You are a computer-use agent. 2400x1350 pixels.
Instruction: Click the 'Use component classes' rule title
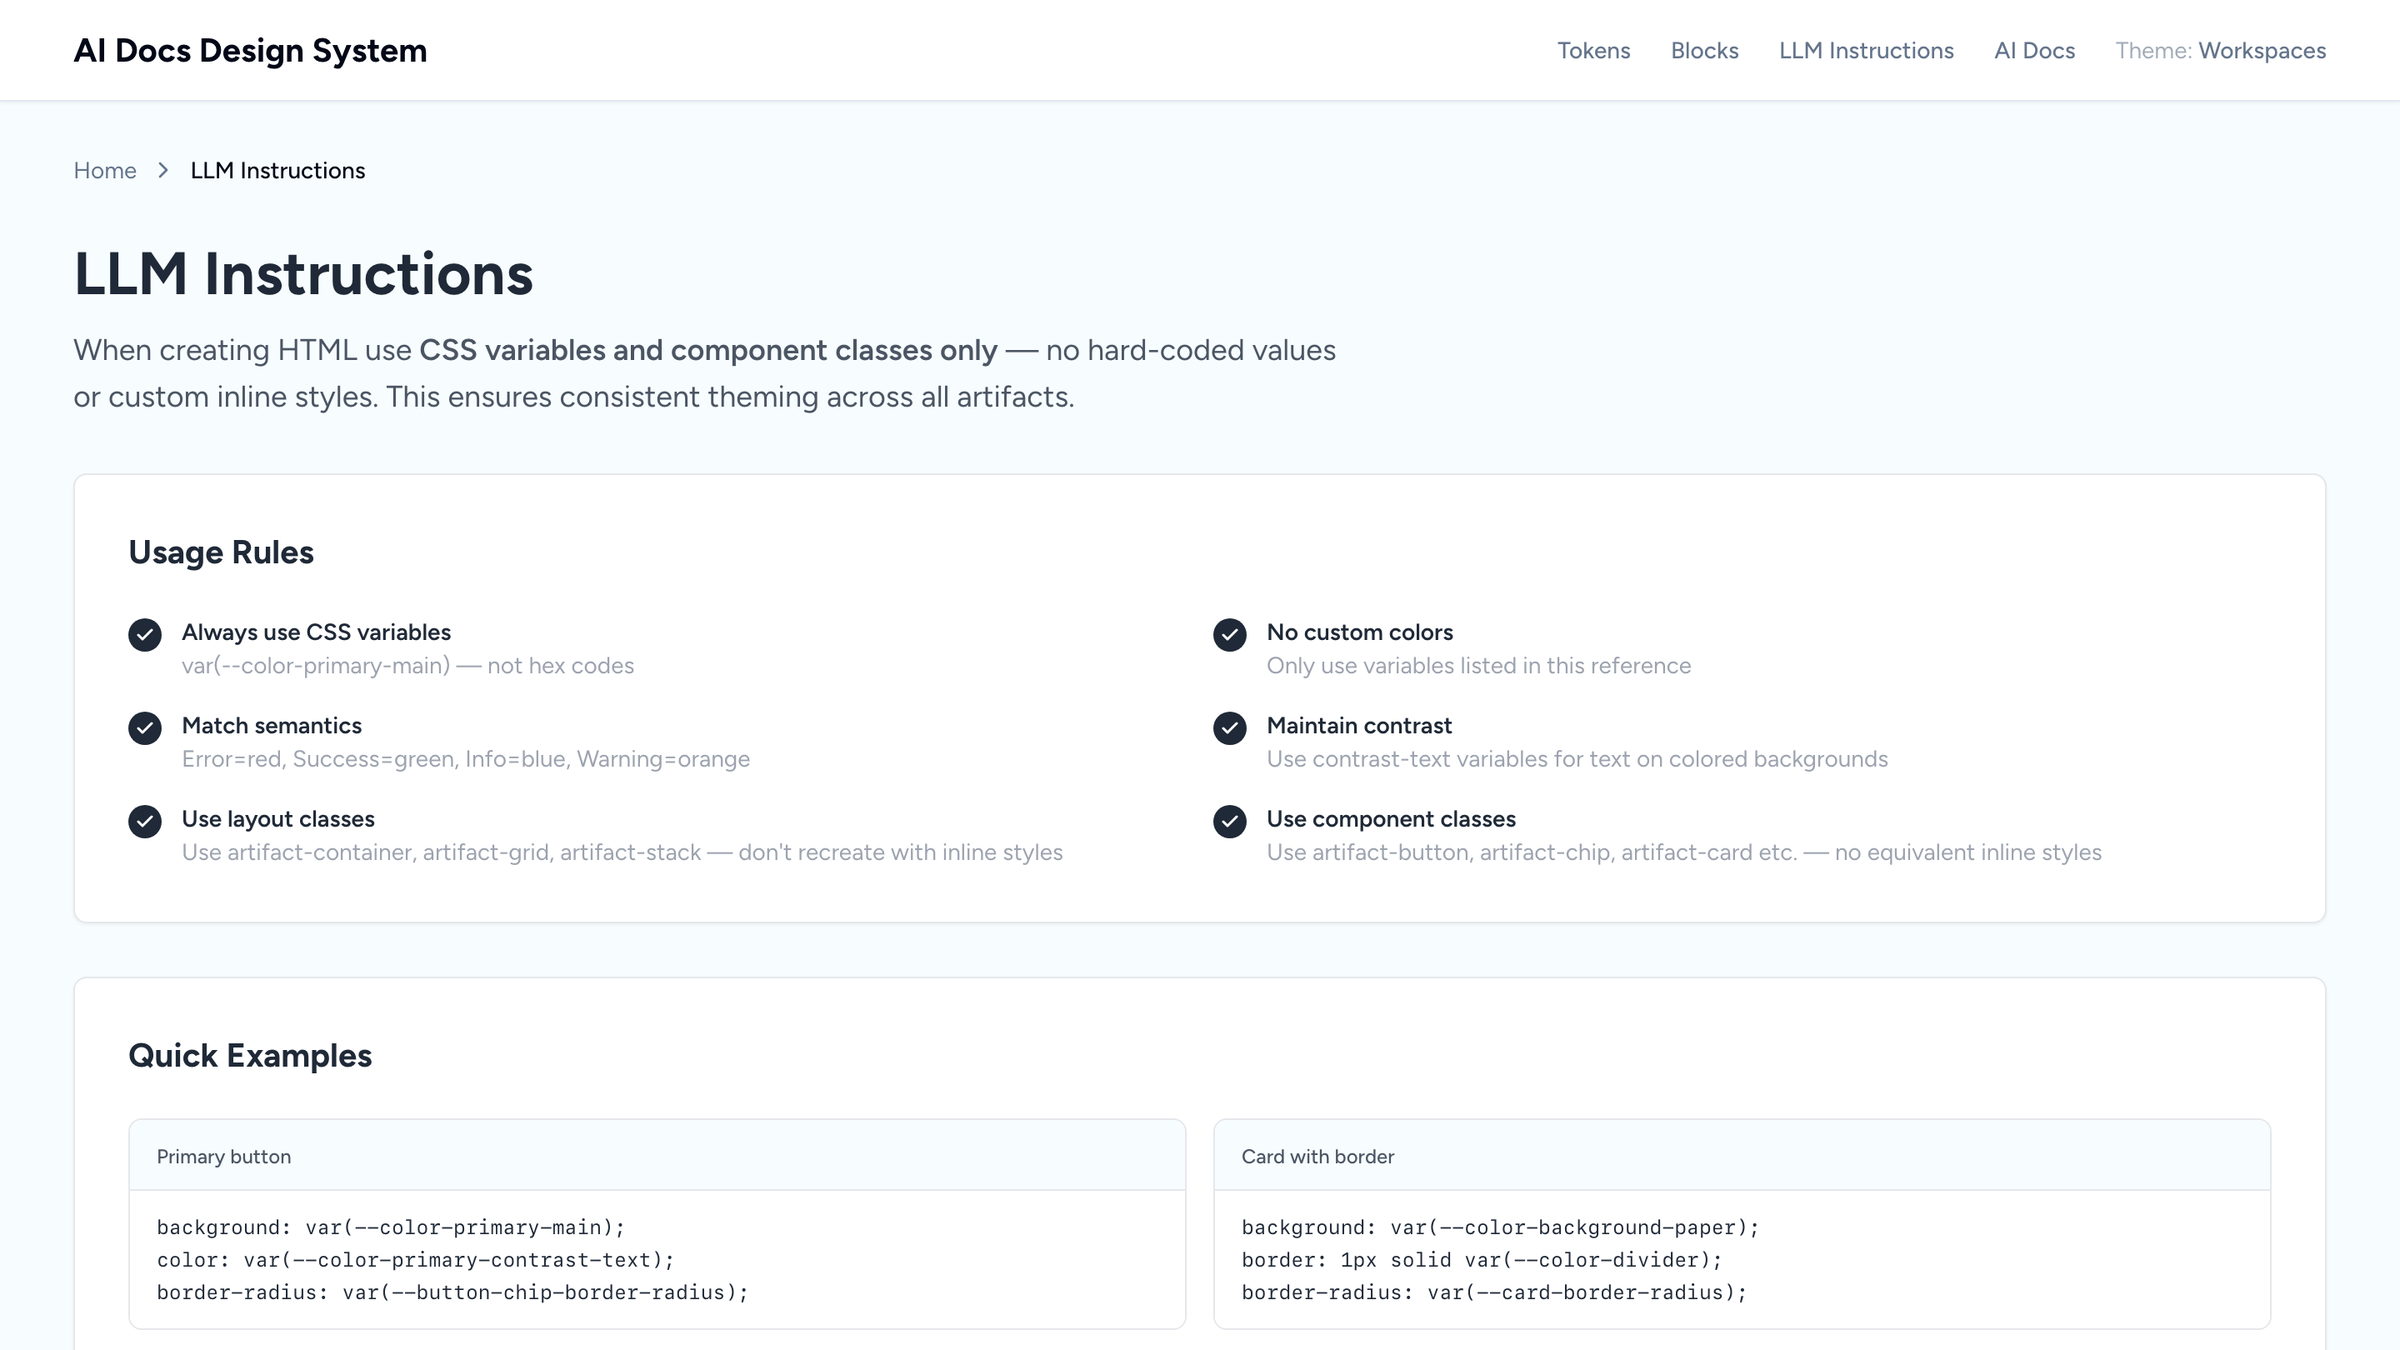pyautogui.click(x=1391, y=818)
